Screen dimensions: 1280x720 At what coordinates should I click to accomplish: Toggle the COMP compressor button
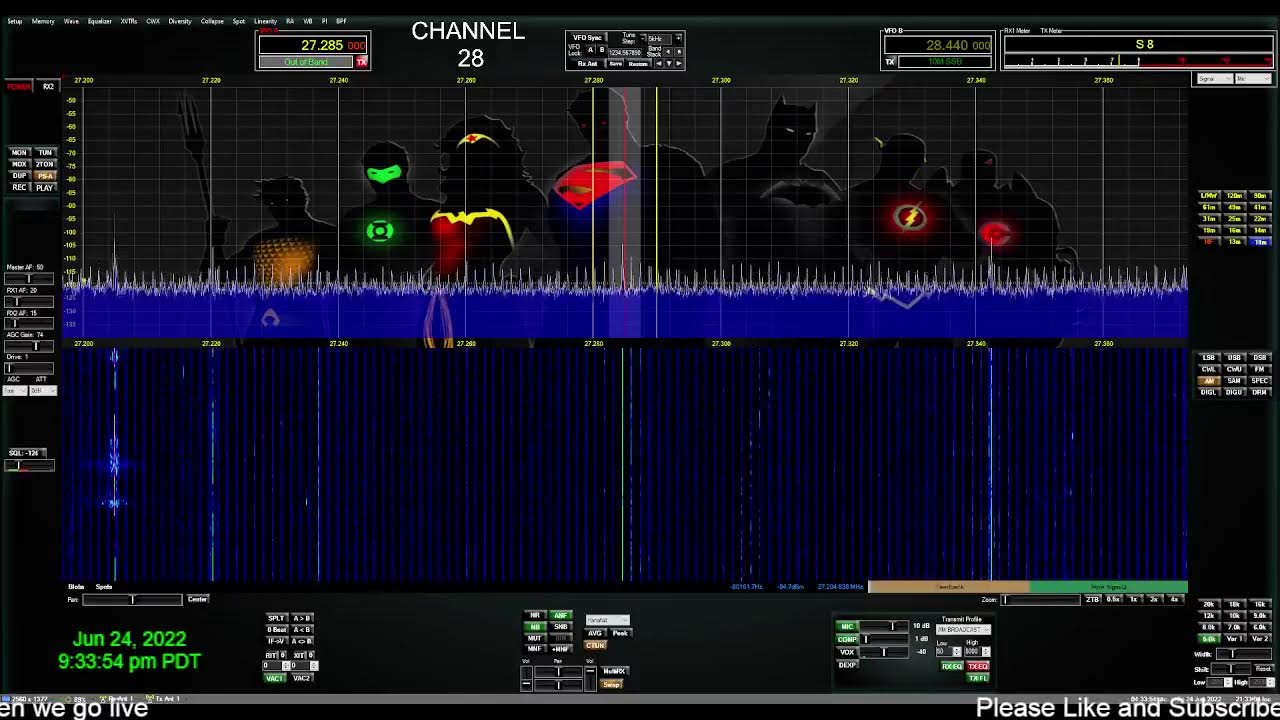847,639
